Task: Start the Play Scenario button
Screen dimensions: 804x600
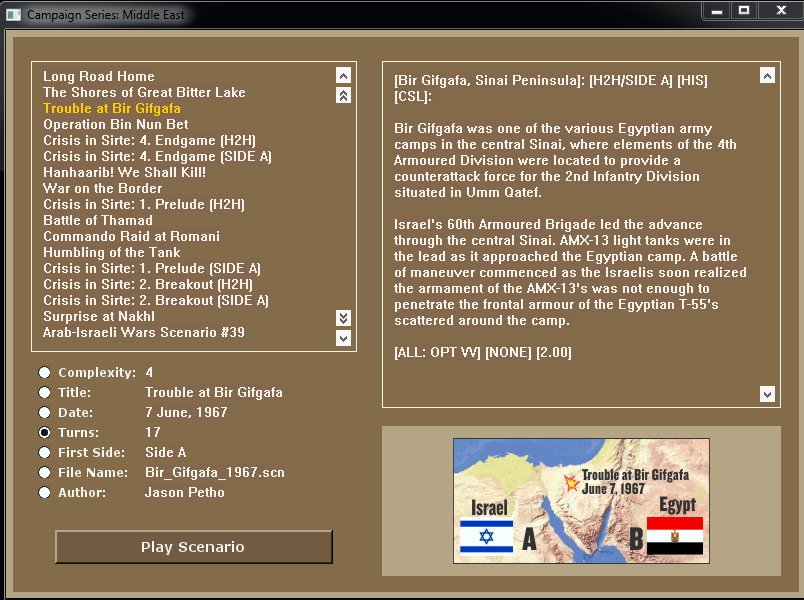Action: [x=194, y=547]
